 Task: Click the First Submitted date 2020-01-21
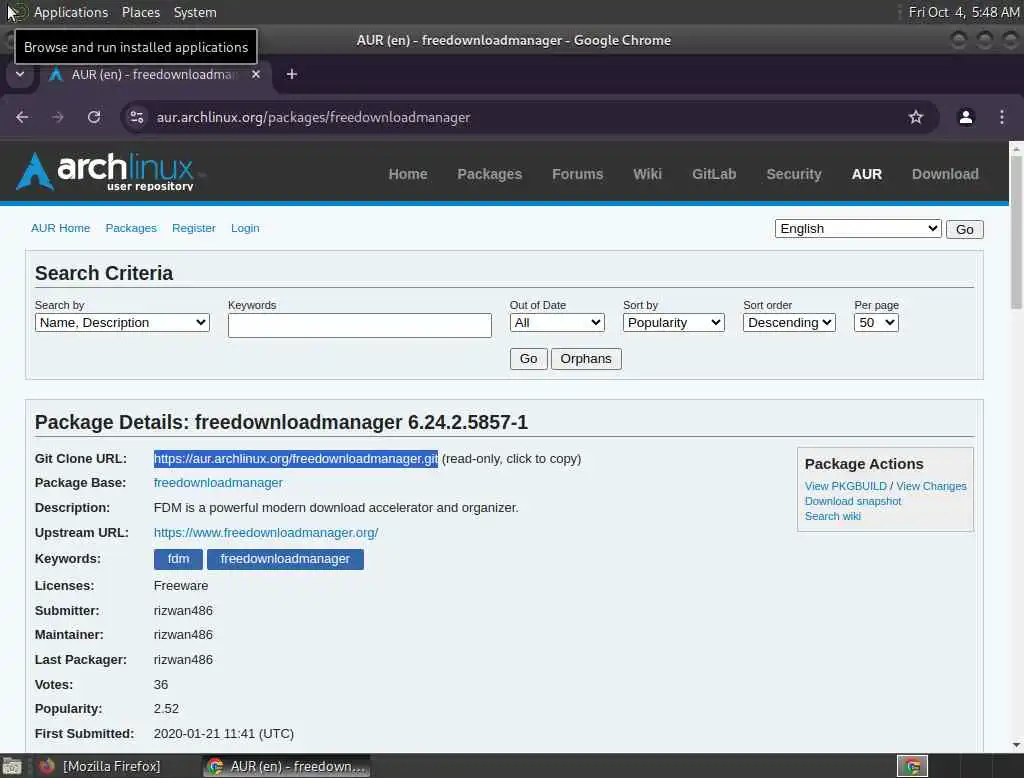tap(223, 734)
